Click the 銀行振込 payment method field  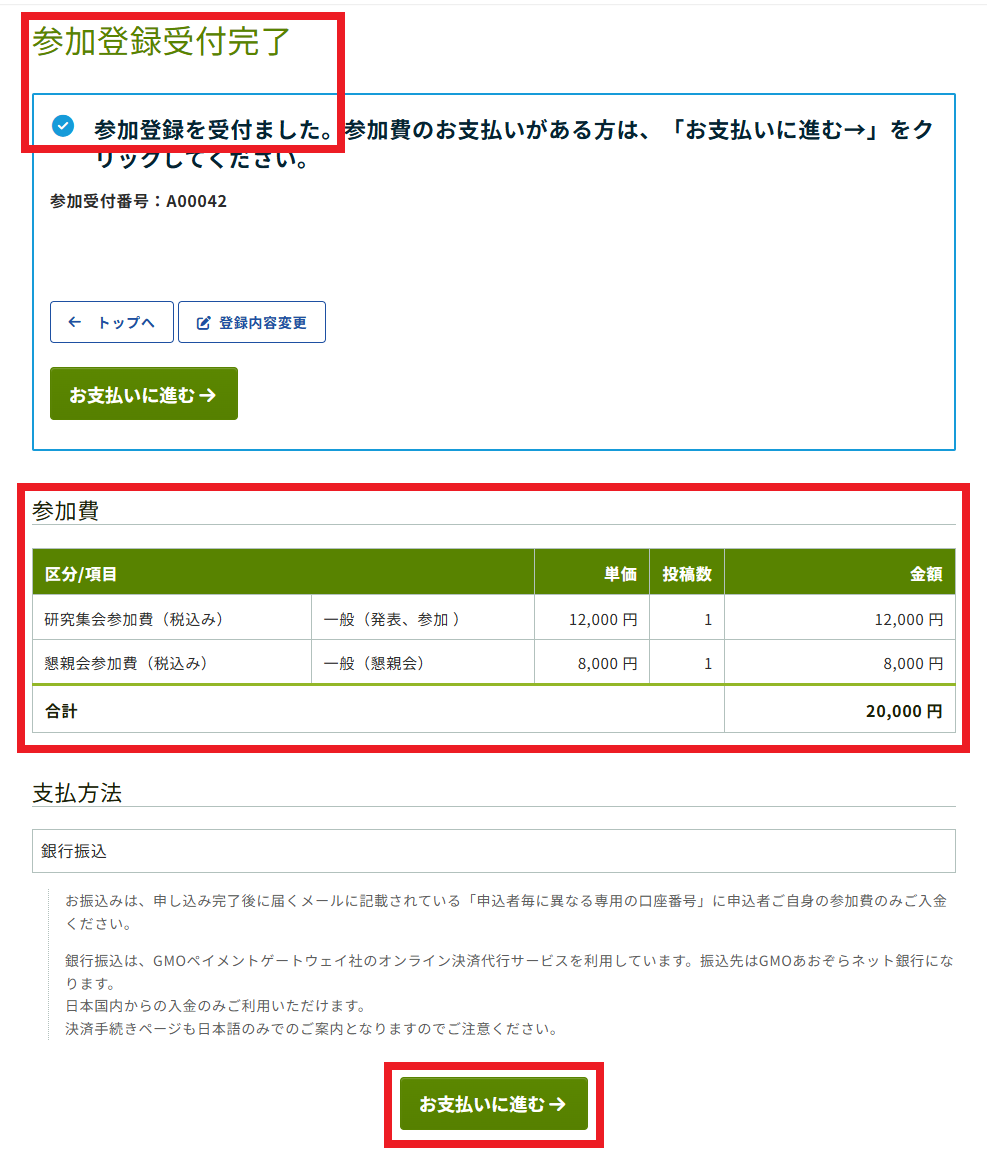[493, 851]
